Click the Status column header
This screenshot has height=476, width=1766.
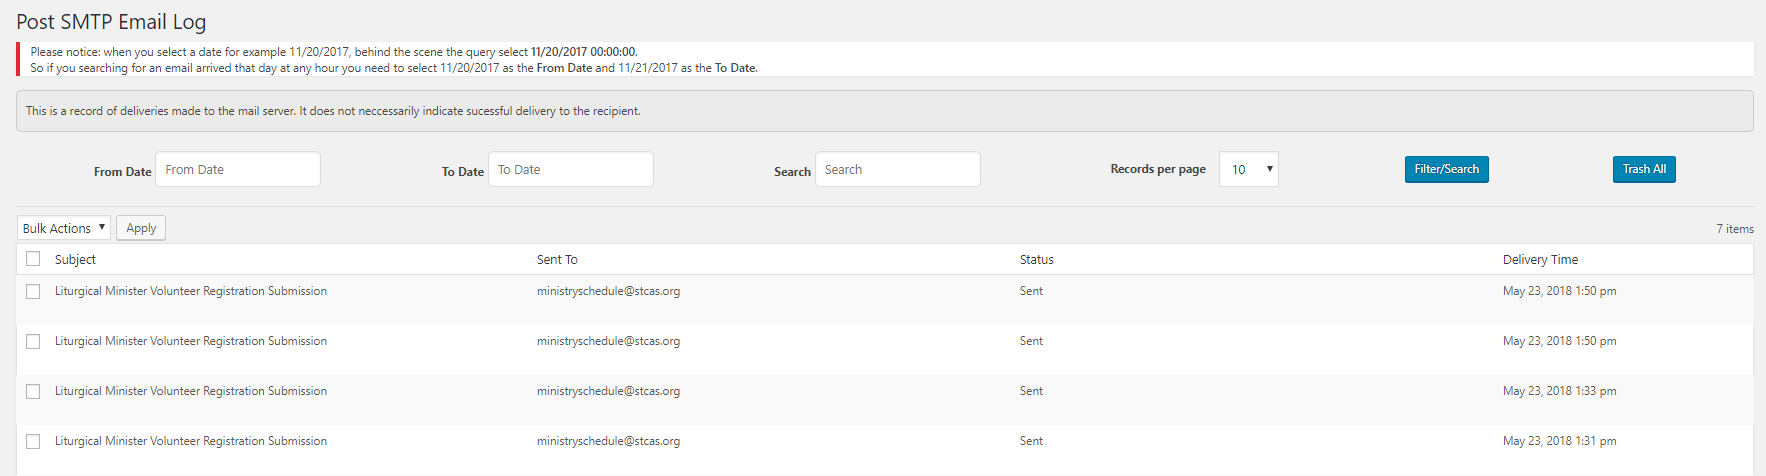tap(1036, 259)
